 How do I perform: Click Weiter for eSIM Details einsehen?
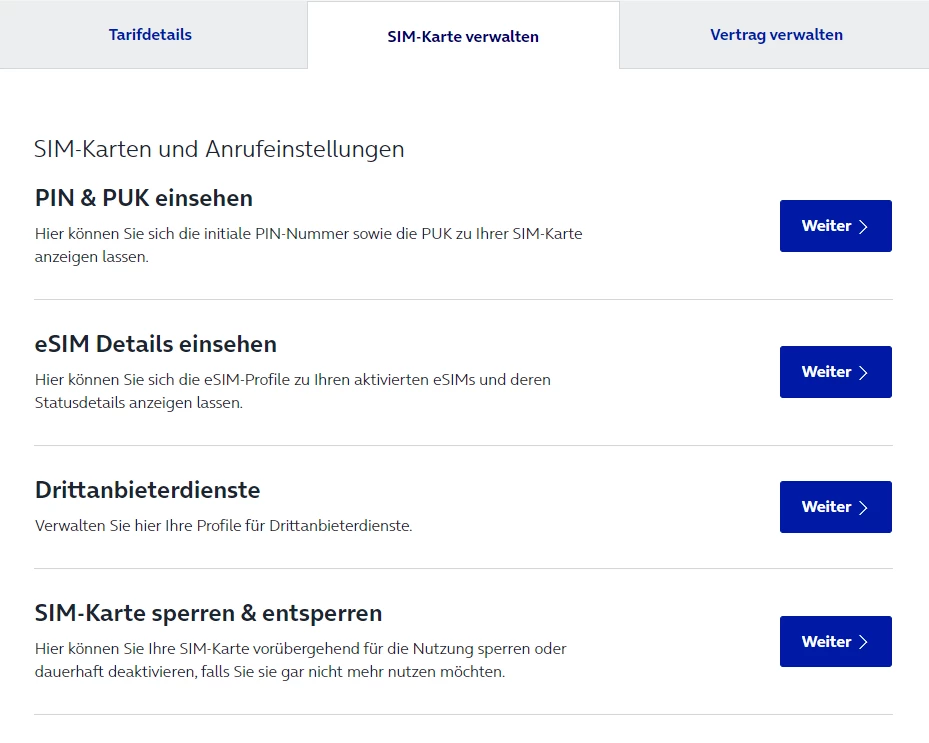(x=835, y=372)
